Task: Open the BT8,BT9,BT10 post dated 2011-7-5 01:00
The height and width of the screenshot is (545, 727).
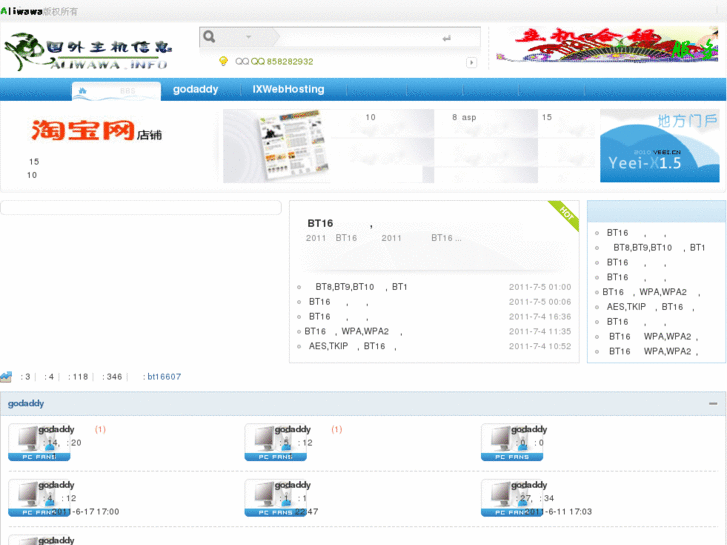Action: coord(361,287)
